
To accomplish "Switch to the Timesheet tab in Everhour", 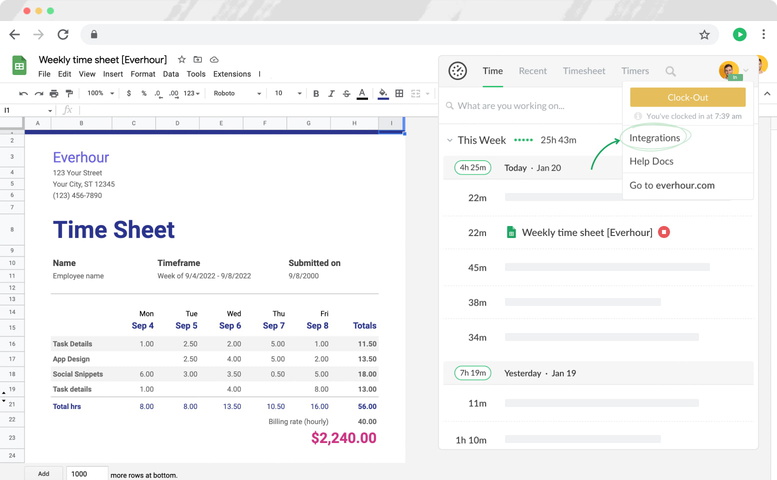I will coord(584,71).
